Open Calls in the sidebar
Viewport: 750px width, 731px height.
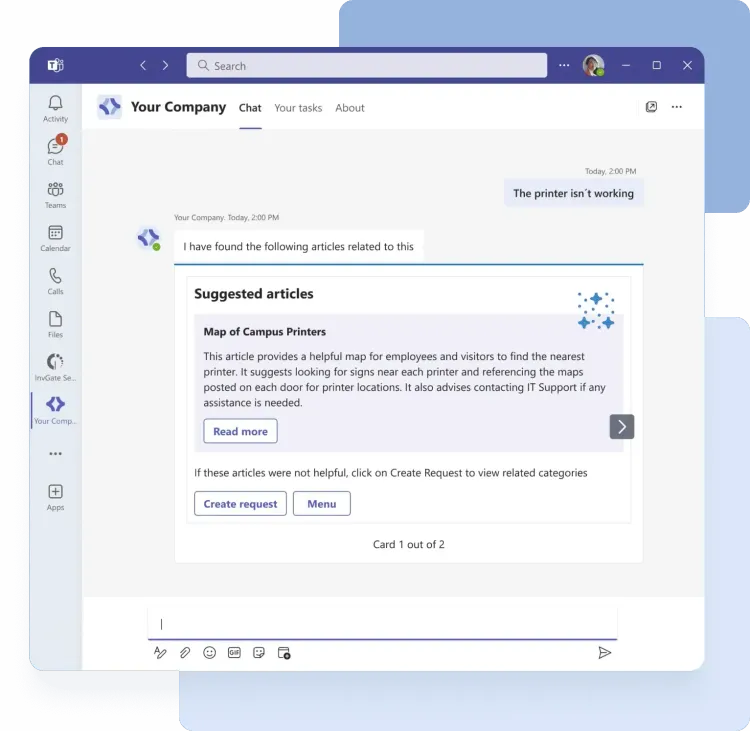point(55,280)
